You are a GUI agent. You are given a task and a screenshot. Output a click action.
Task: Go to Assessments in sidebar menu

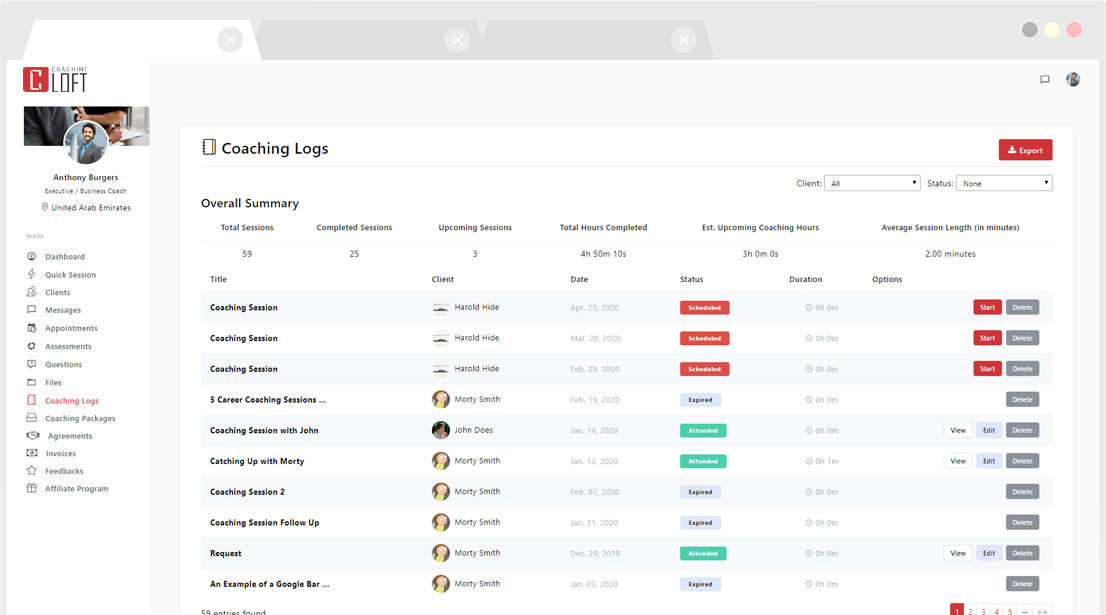click(x=68, y=347)
